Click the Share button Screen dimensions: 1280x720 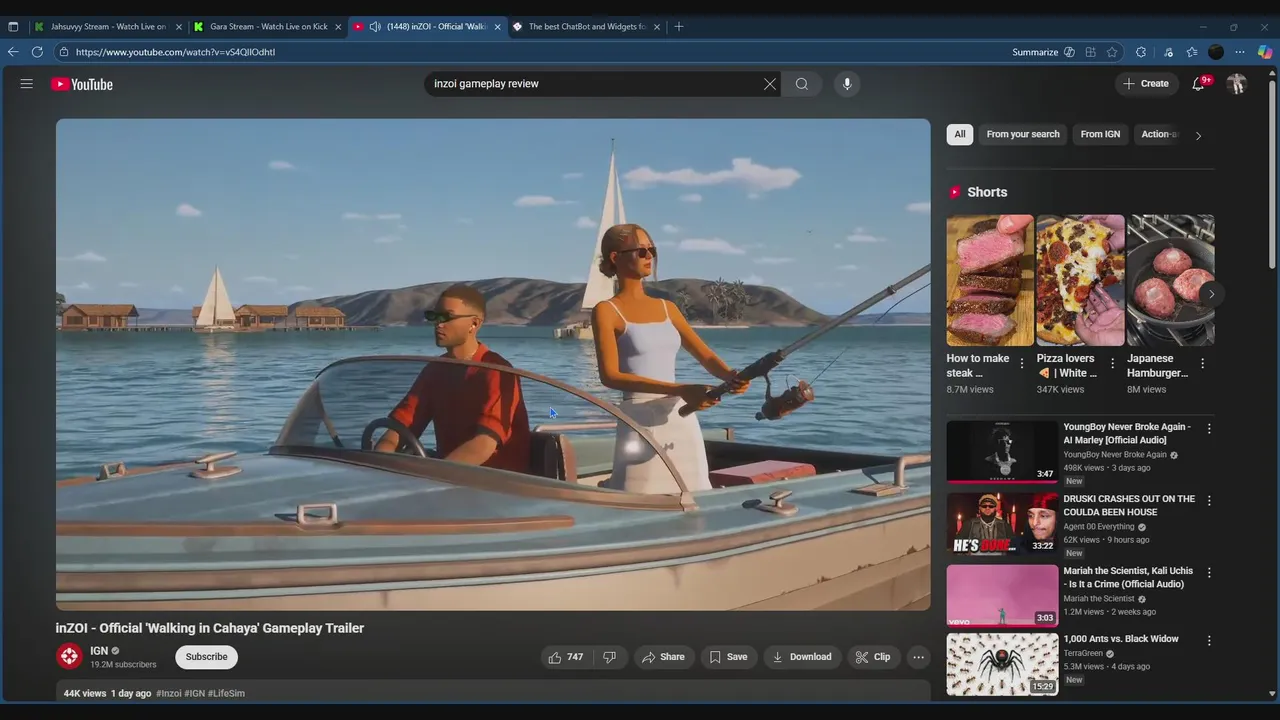click(x=663, y=657)
